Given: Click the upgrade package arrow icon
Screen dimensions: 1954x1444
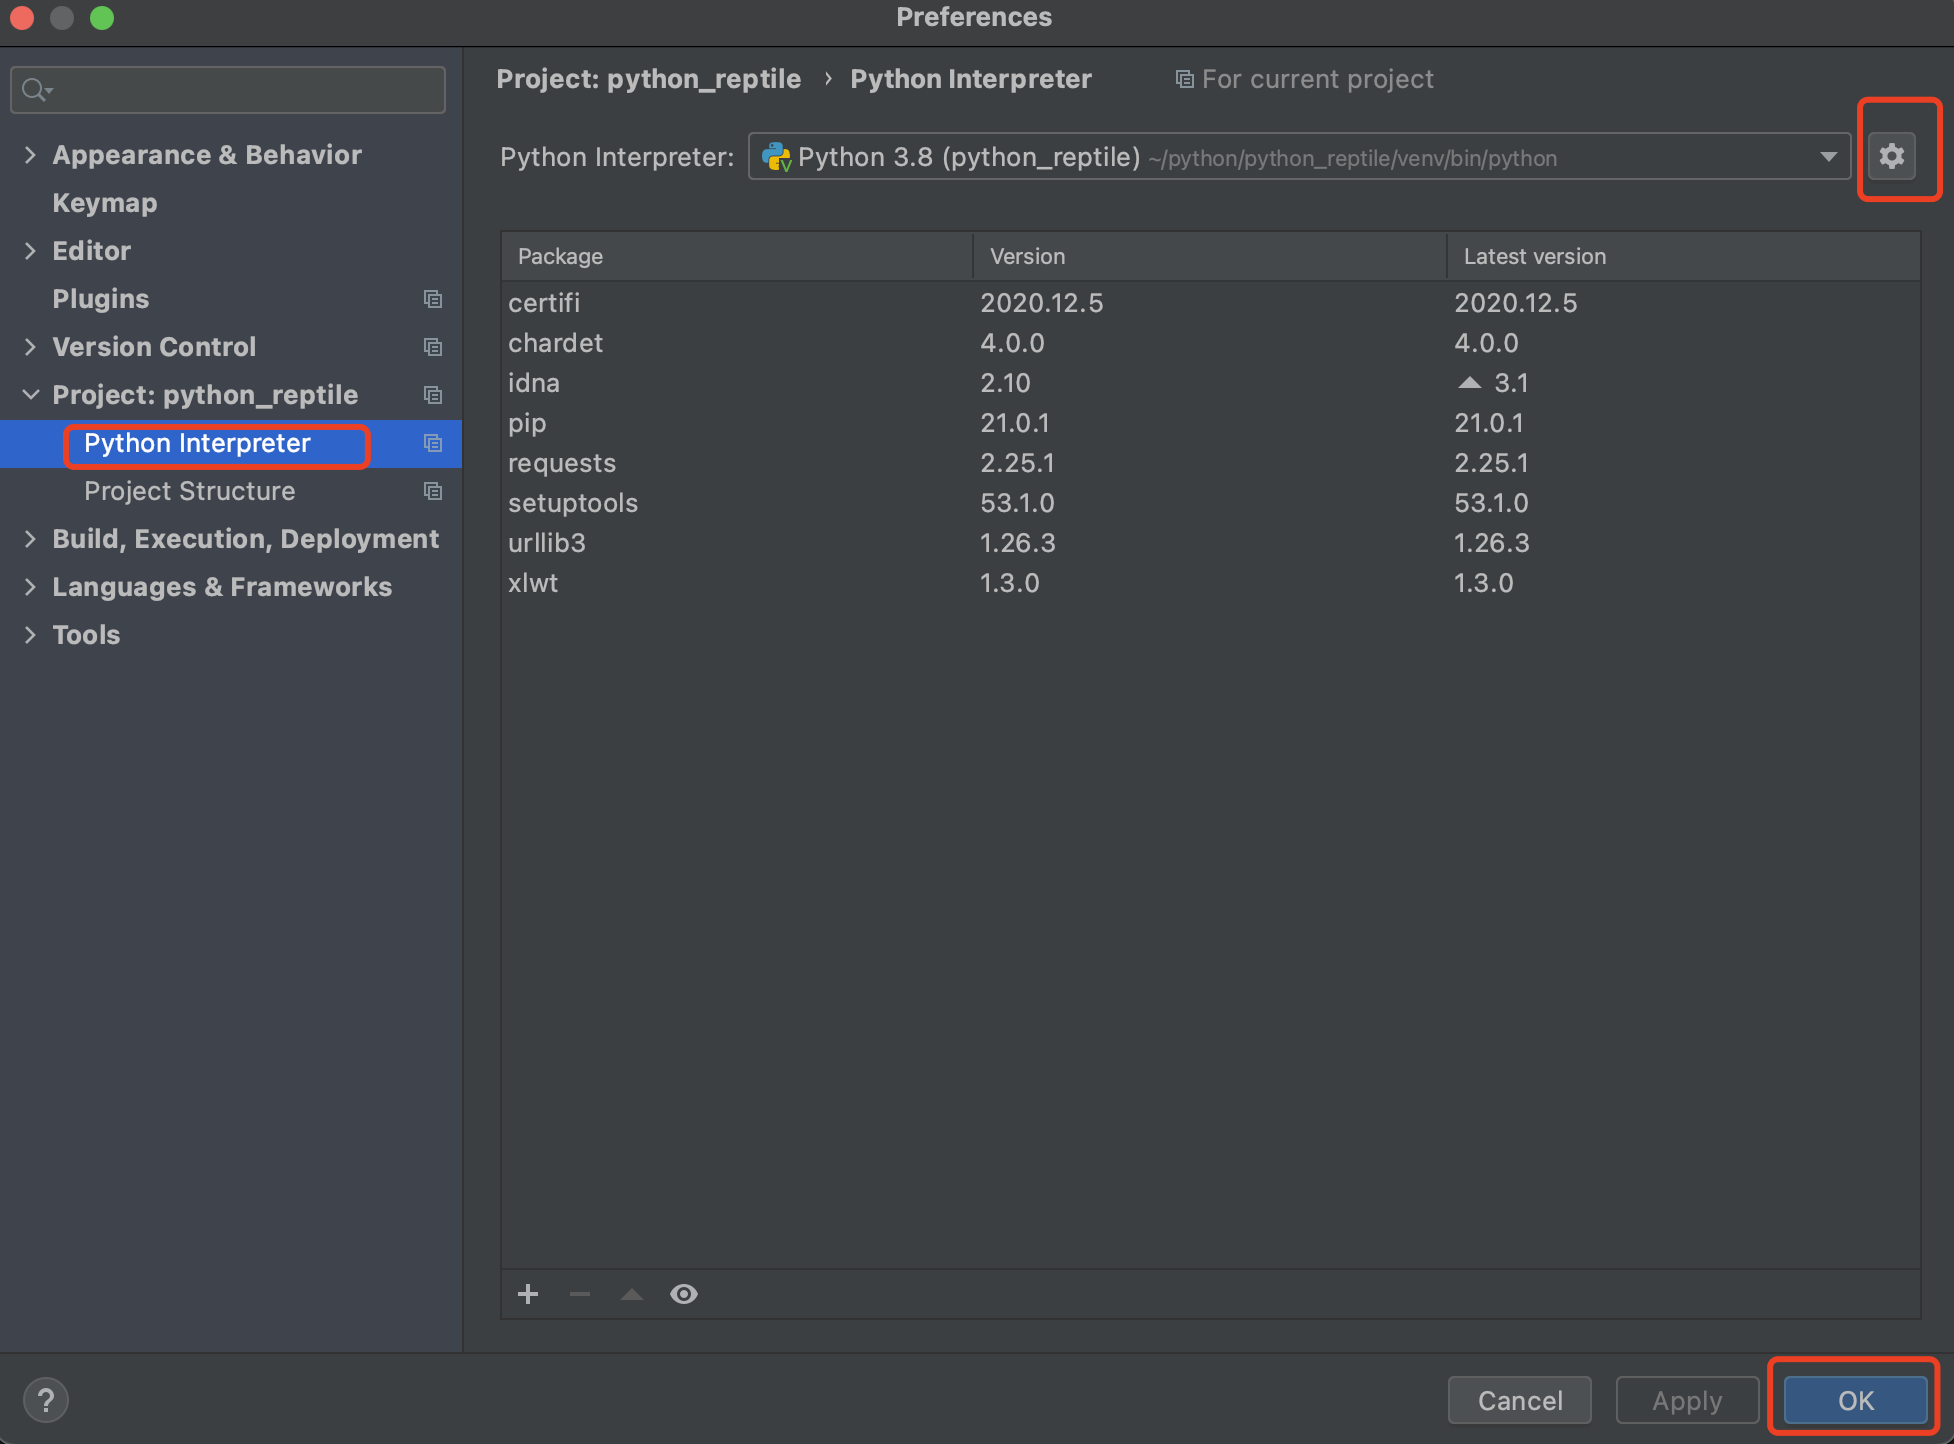Looking at the screenshot, I should pos(632,1294).
